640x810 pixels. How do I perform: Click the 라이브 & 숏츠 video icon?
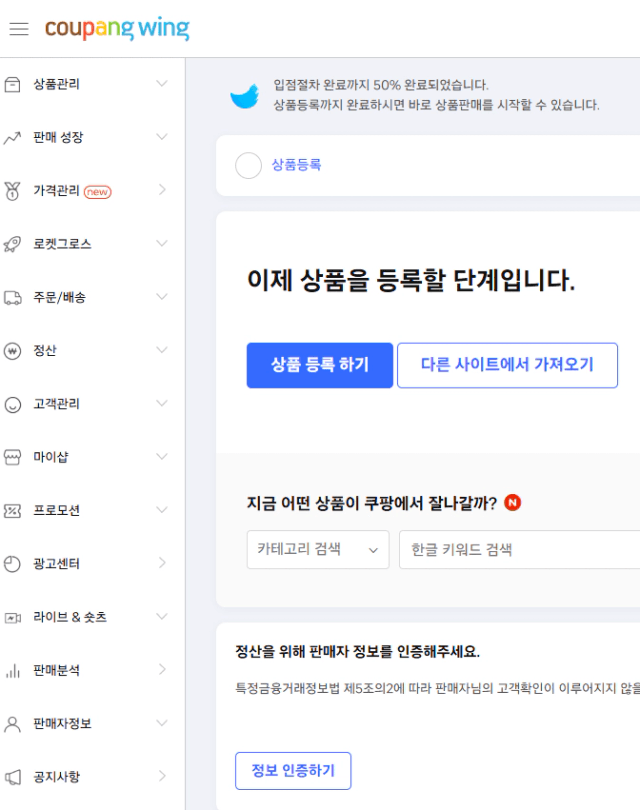click(x=12, y=617)
